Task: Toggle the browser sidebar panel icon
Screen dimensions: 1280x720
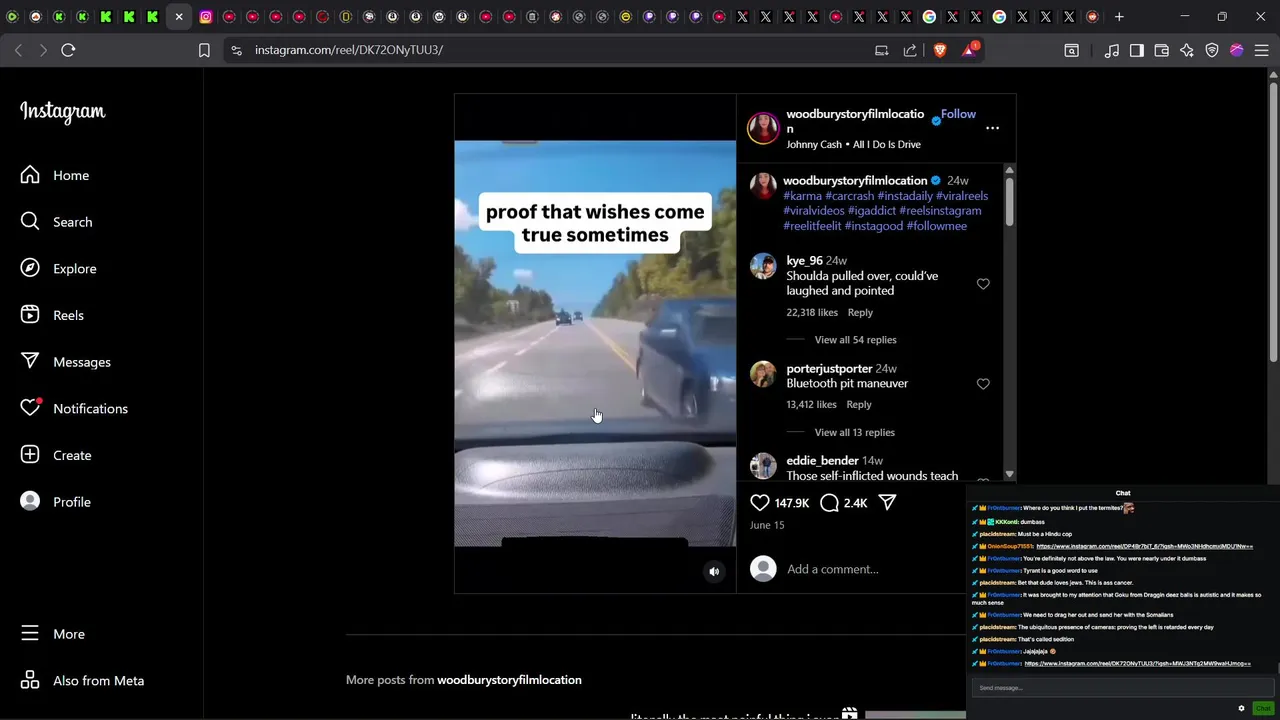Action: point(1137,50)
